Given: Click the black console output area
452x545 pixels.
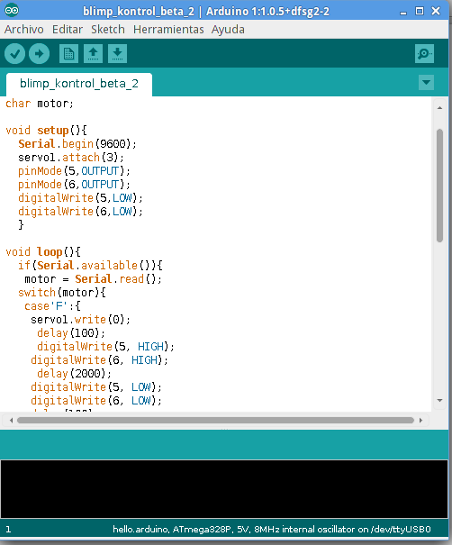Looking at the screenshot, I should point(224,489).
